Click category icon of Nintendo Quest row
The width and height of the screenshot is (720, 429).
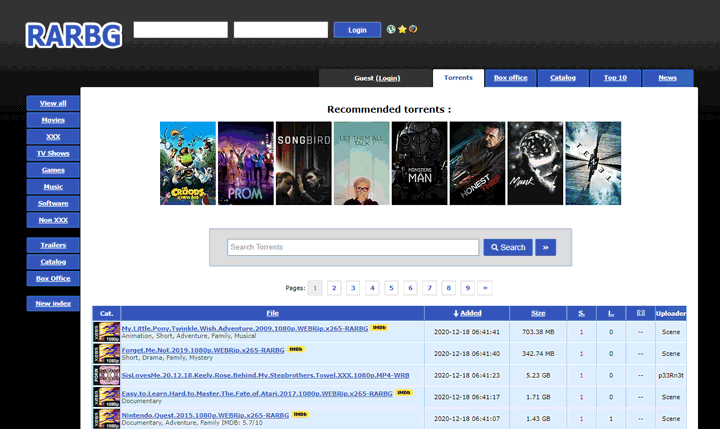click(x=107, y=419)
